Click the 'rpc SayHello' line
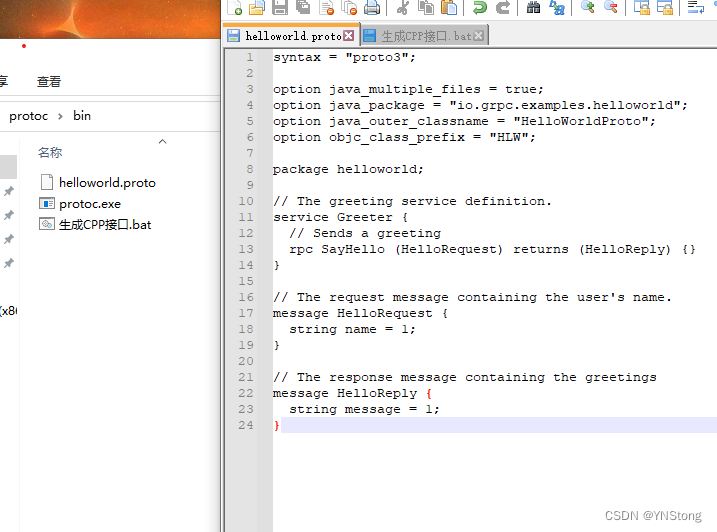Screen dimensions: 717x532 click(x=492, y=249)
